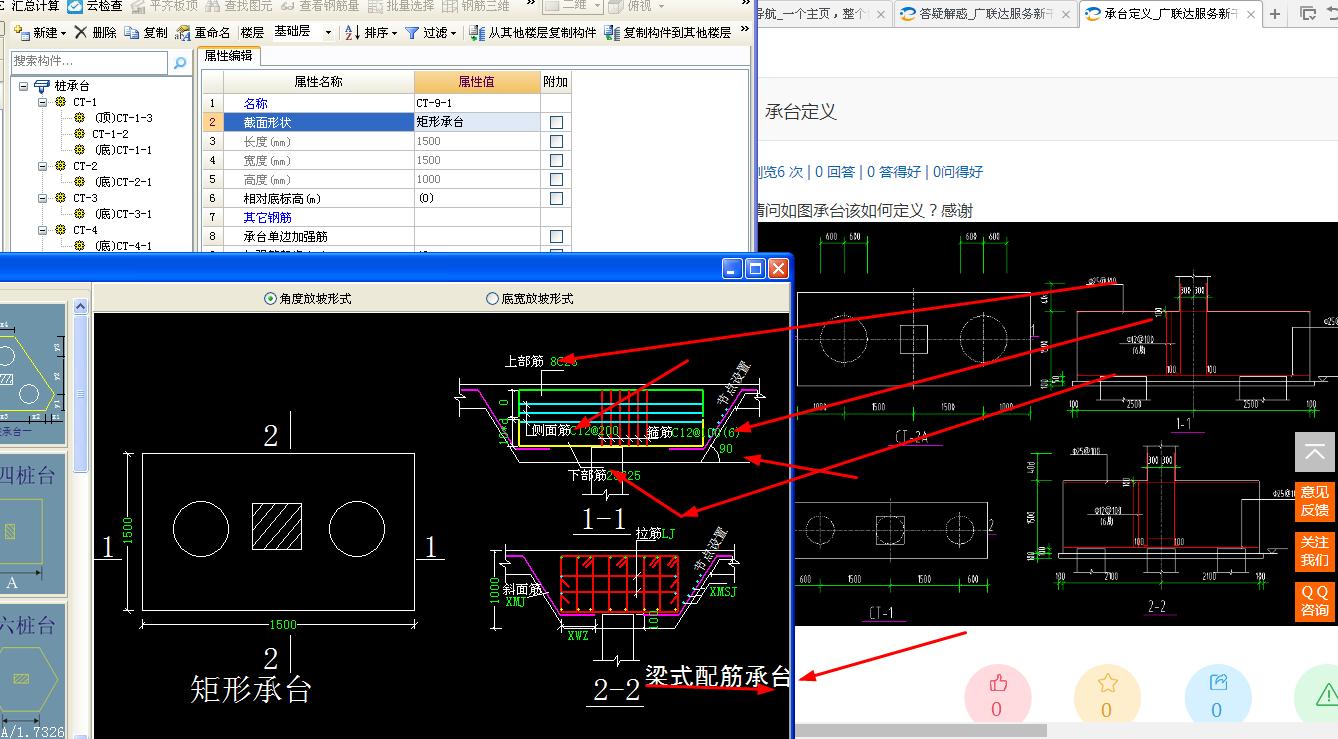Select the 六桩台 shape thumbnail
Screen dimensions: 1338x739
pos(33,670)
